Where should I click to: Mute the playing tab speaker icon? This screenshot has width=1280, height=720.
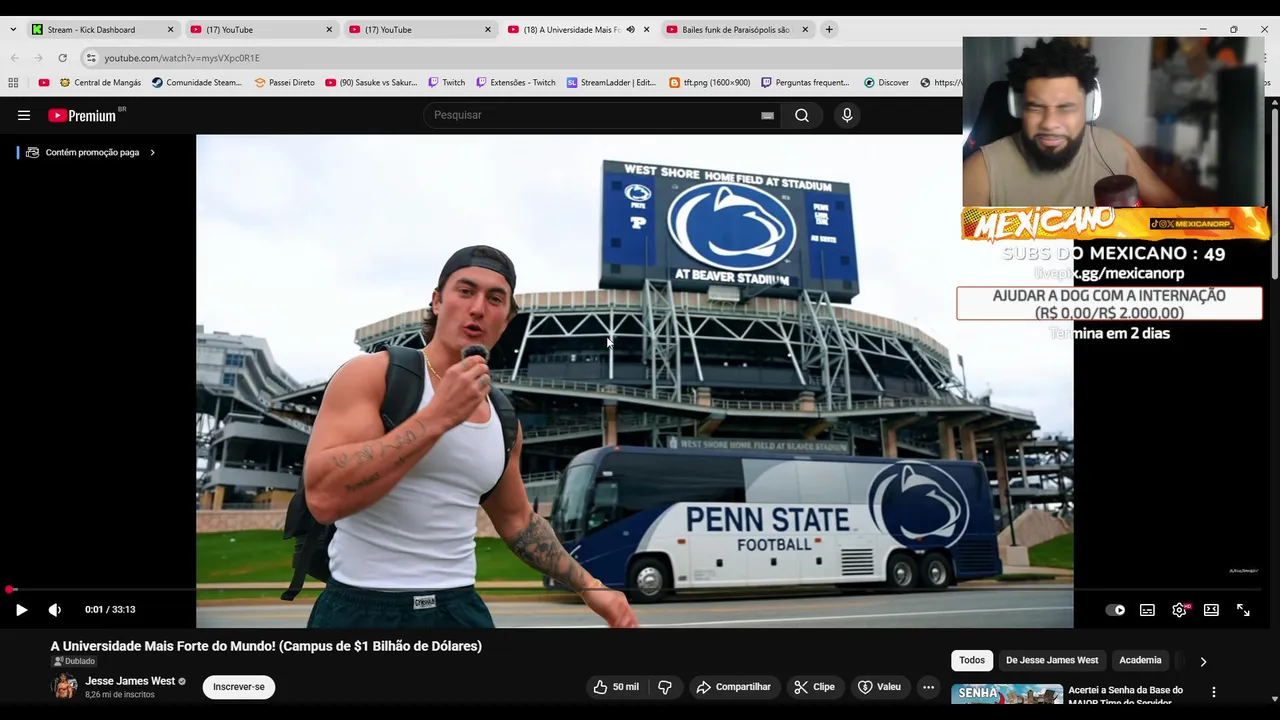[x=630, y=30]
